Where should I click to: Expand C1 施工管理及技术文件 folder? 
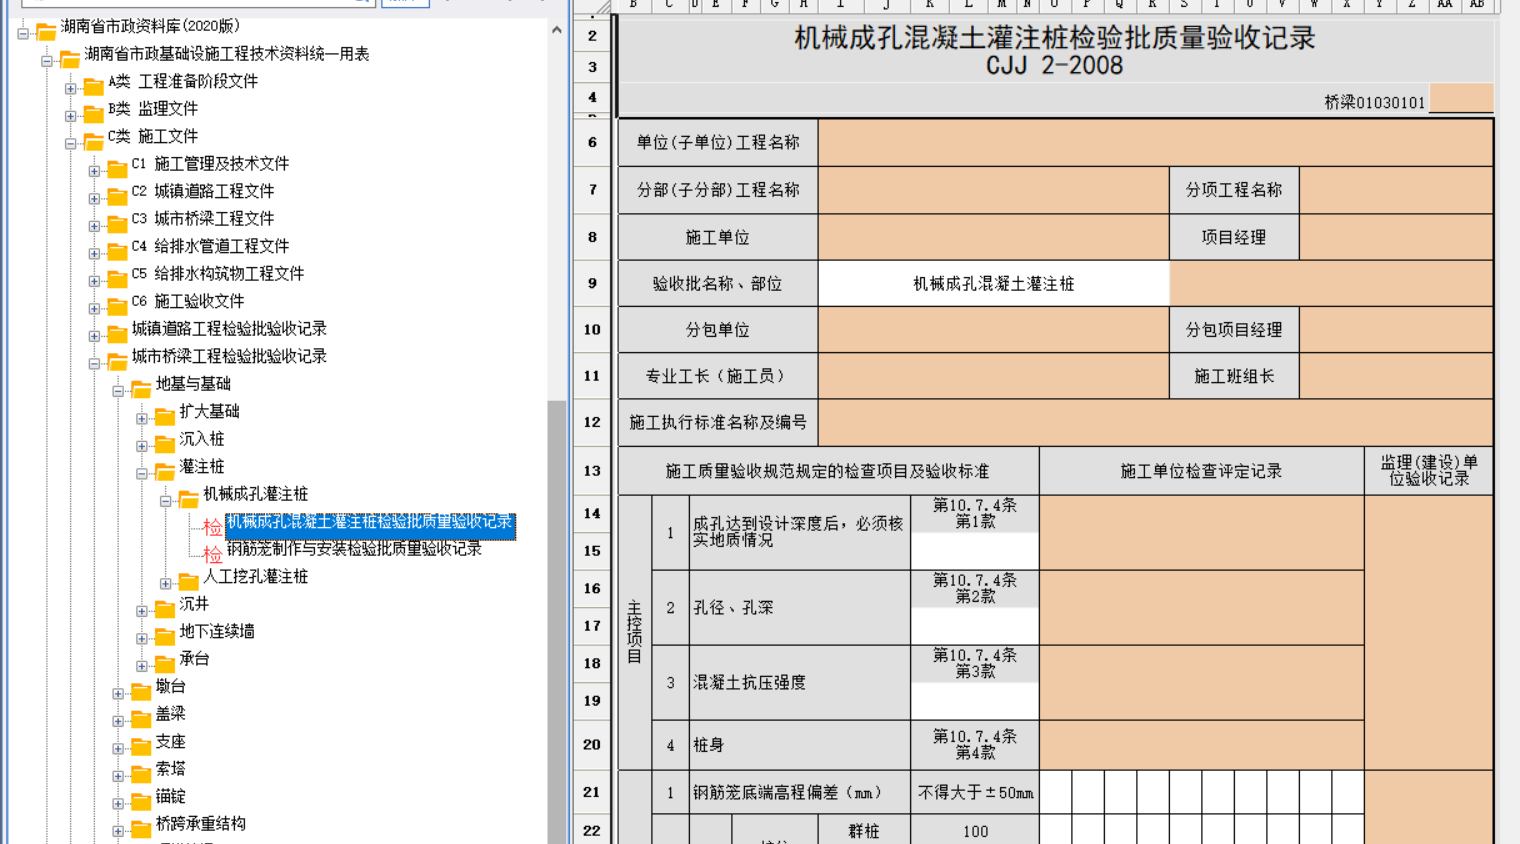coord(94,171)
